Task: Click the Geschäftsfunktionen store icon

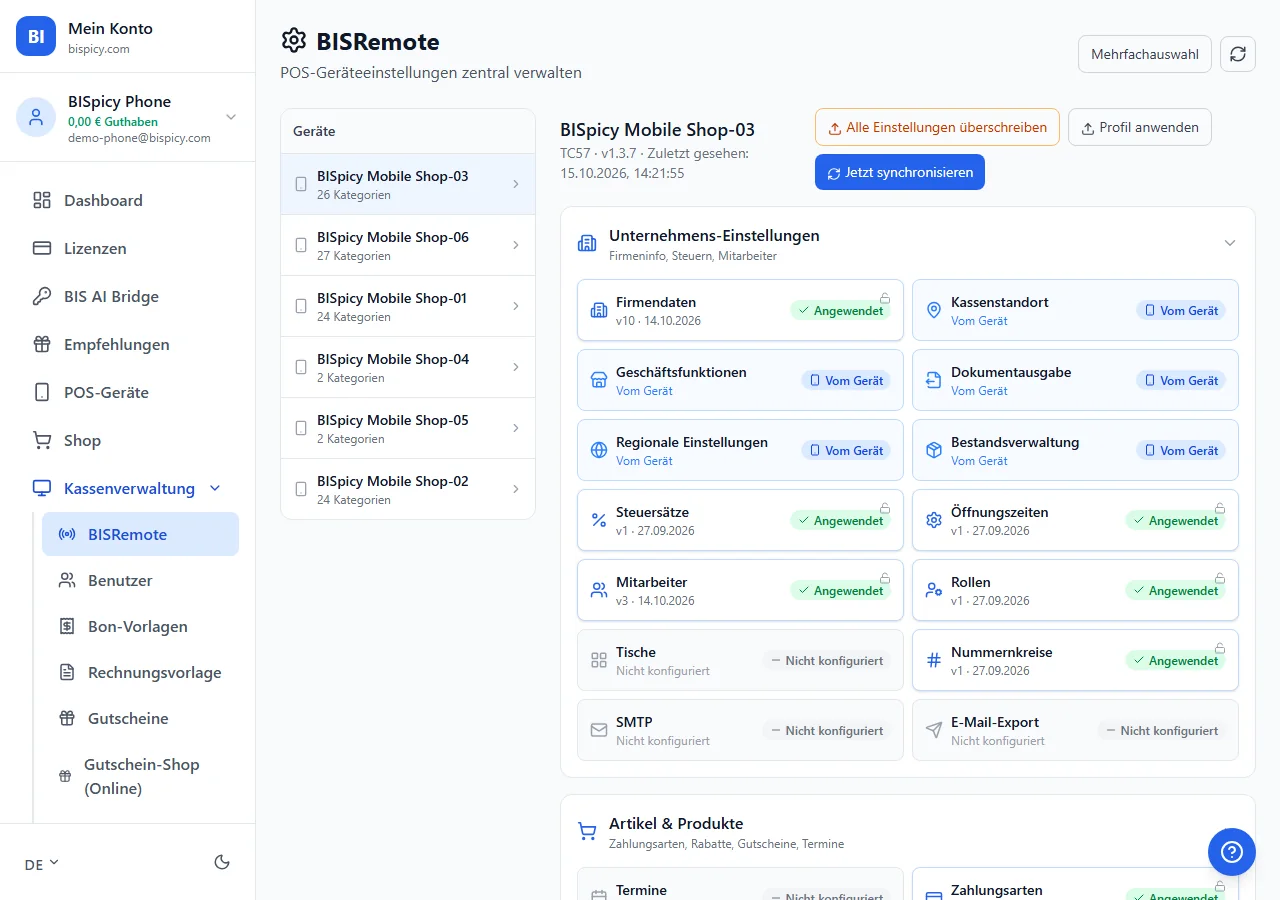Action: pos(599,380)
